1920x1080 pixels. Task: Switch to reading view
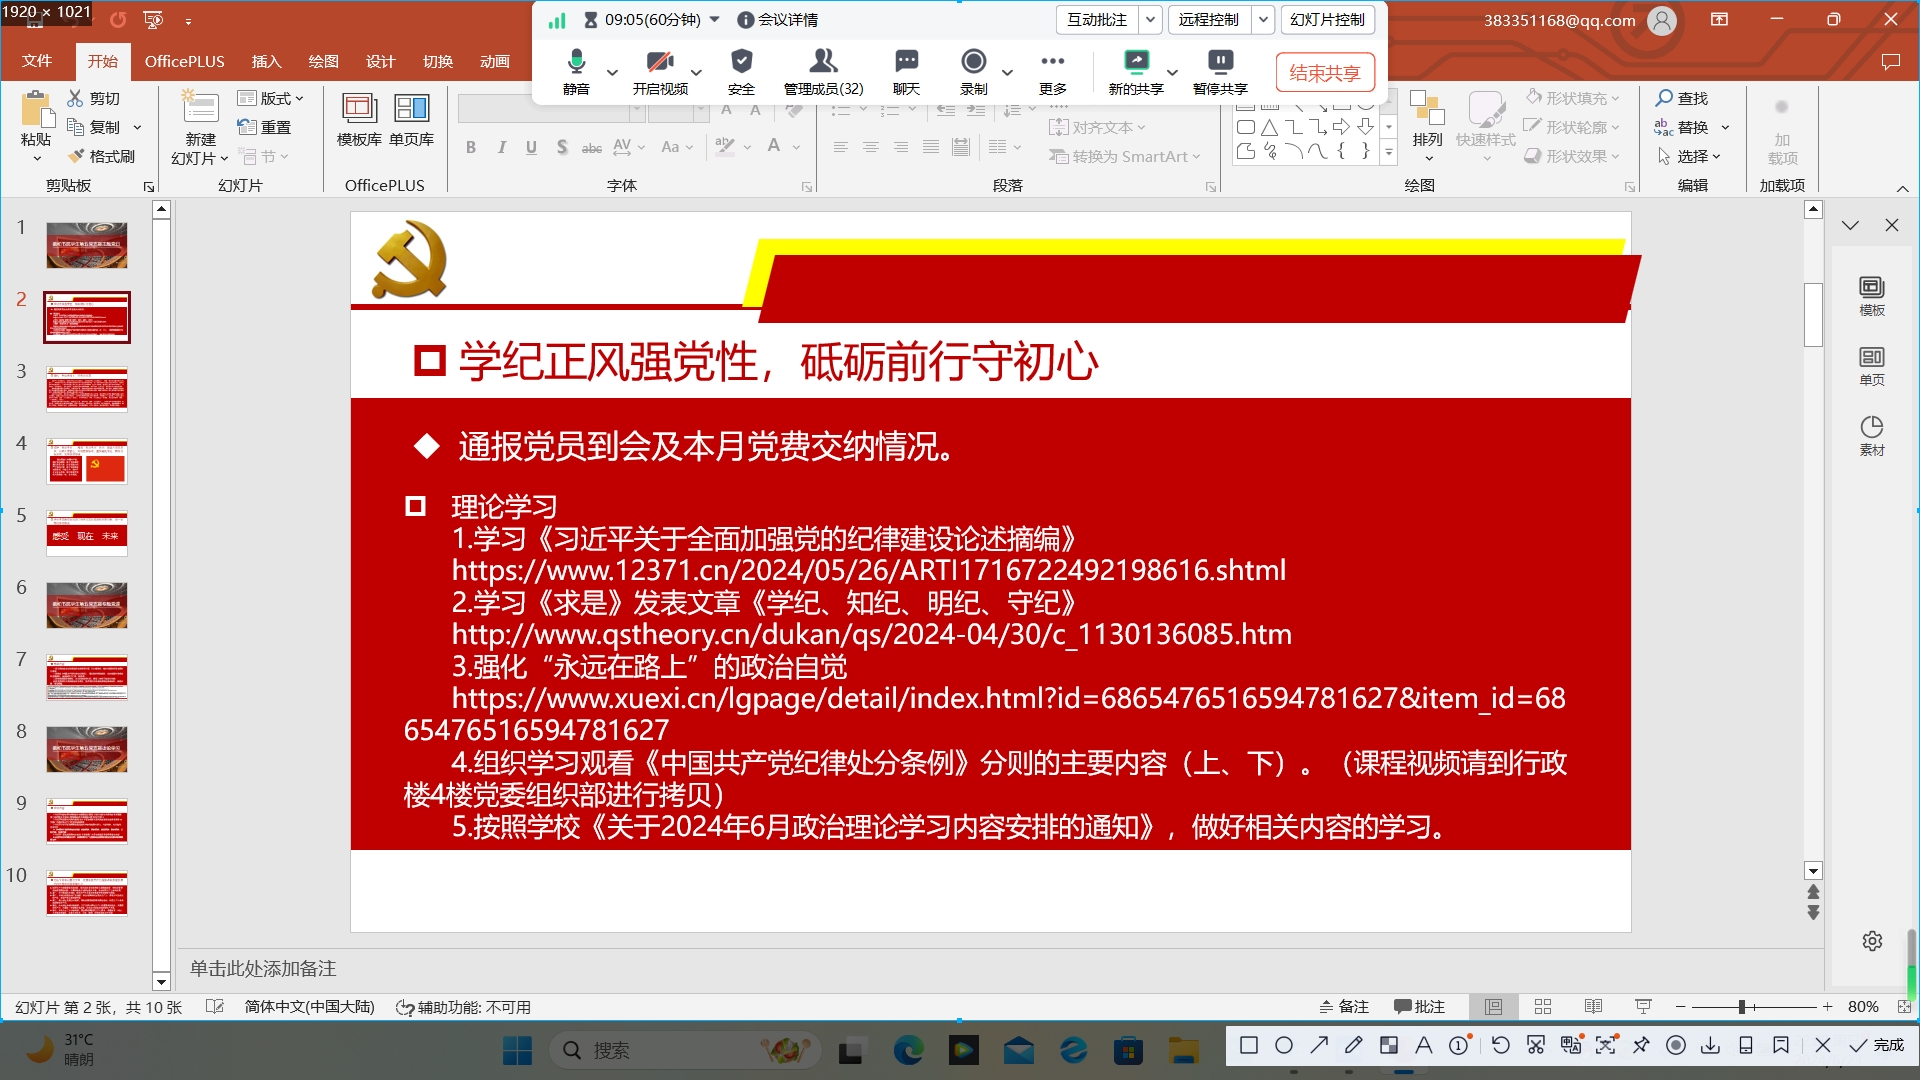[x=1593, y=1007]
